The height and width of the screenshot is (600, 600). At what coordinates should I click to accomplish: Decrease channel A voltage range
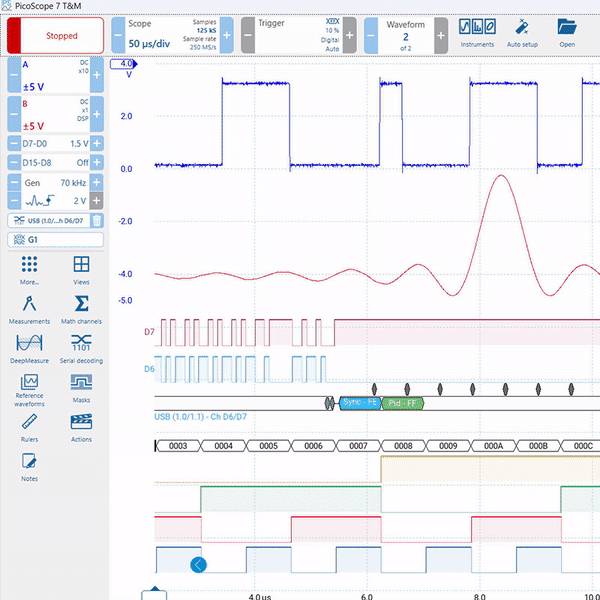click(14, 75)
